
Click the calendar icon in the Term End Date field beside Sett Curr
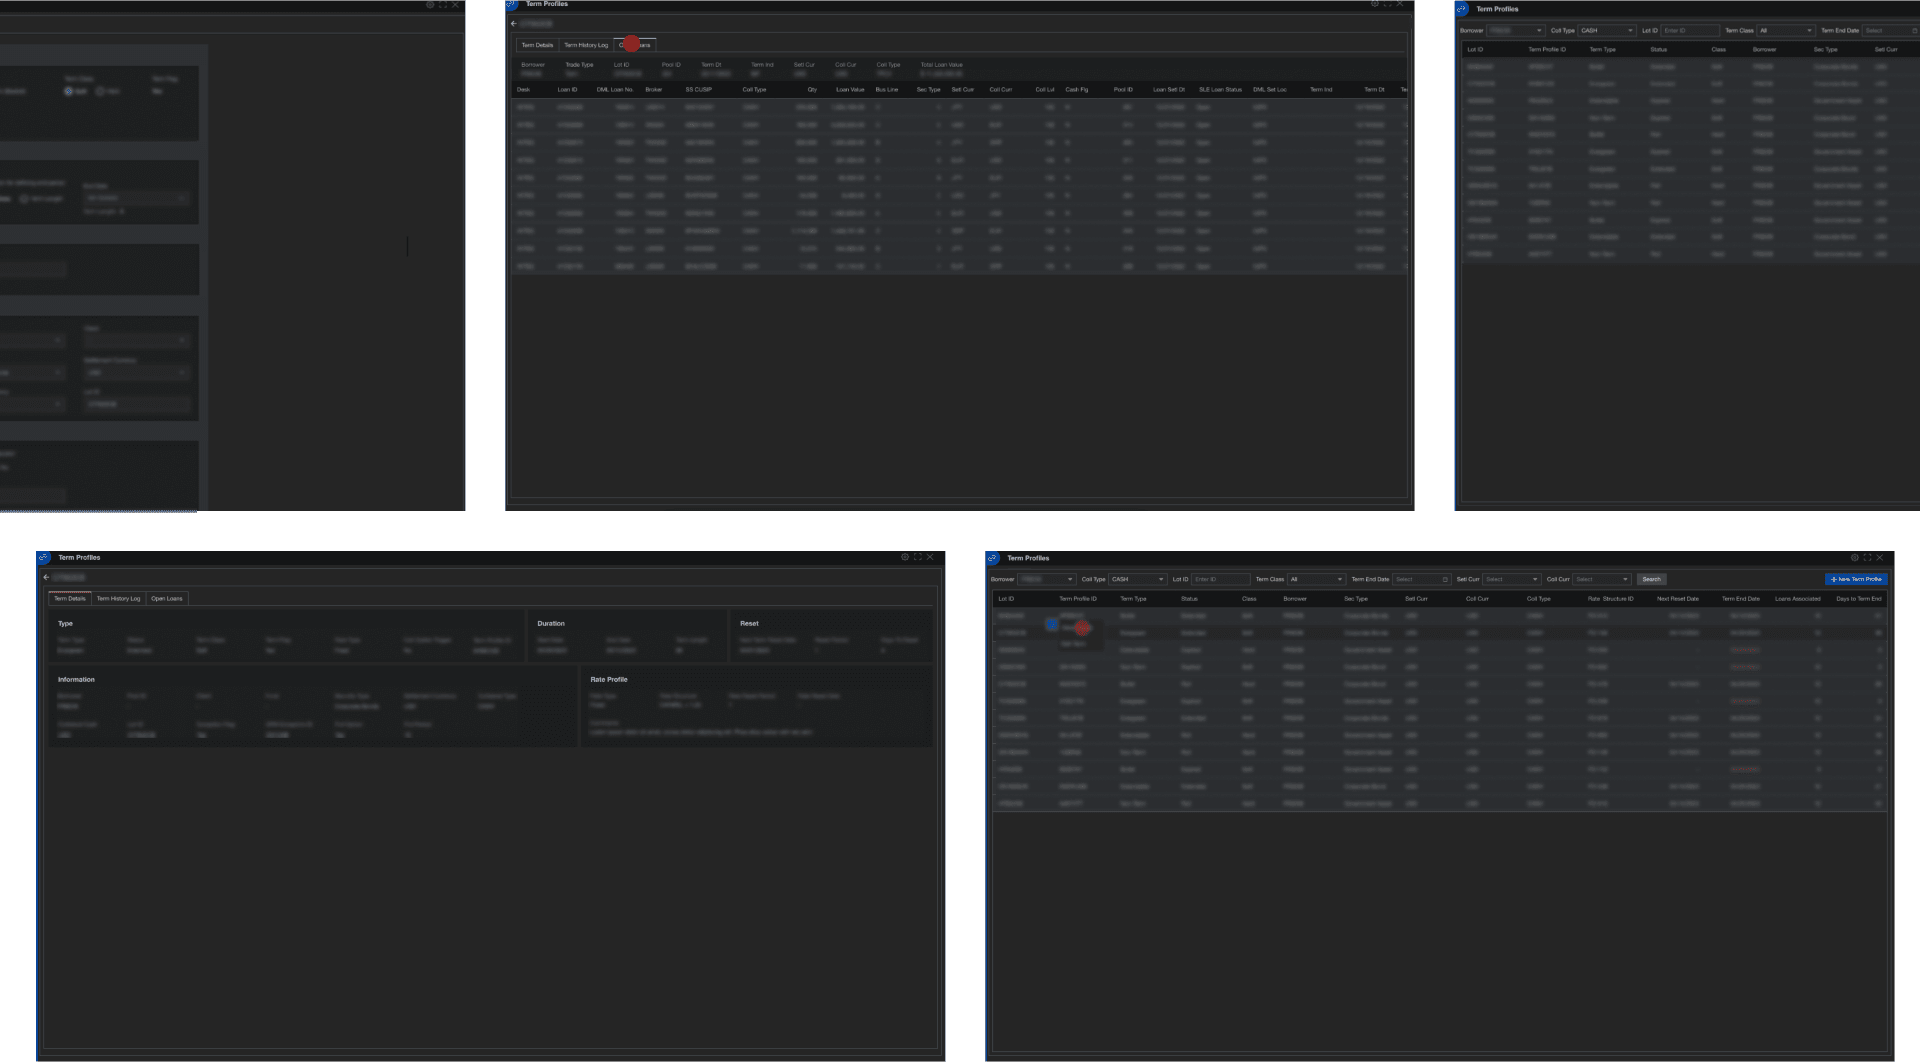pyautogui.click(x=1445, y=579)
